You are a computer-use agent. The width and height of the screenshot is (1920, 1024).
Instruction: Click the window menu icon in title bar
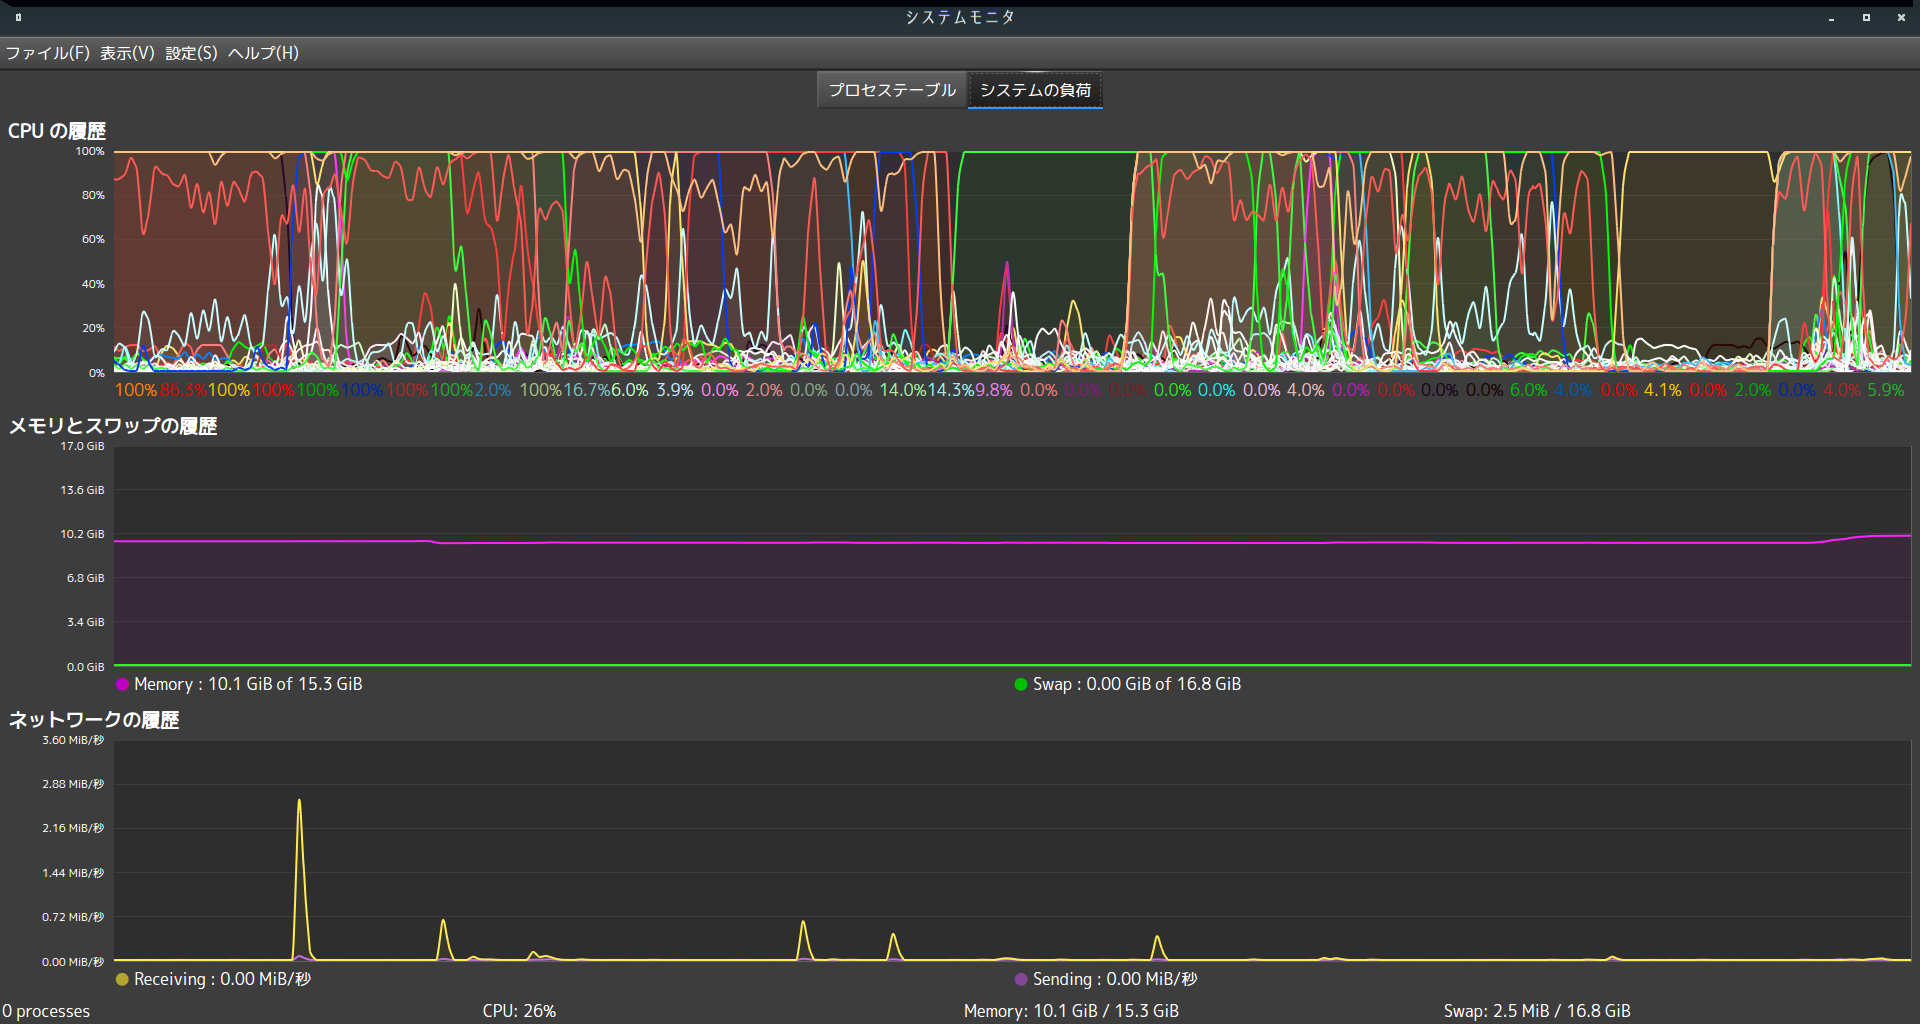pos(18,17)
